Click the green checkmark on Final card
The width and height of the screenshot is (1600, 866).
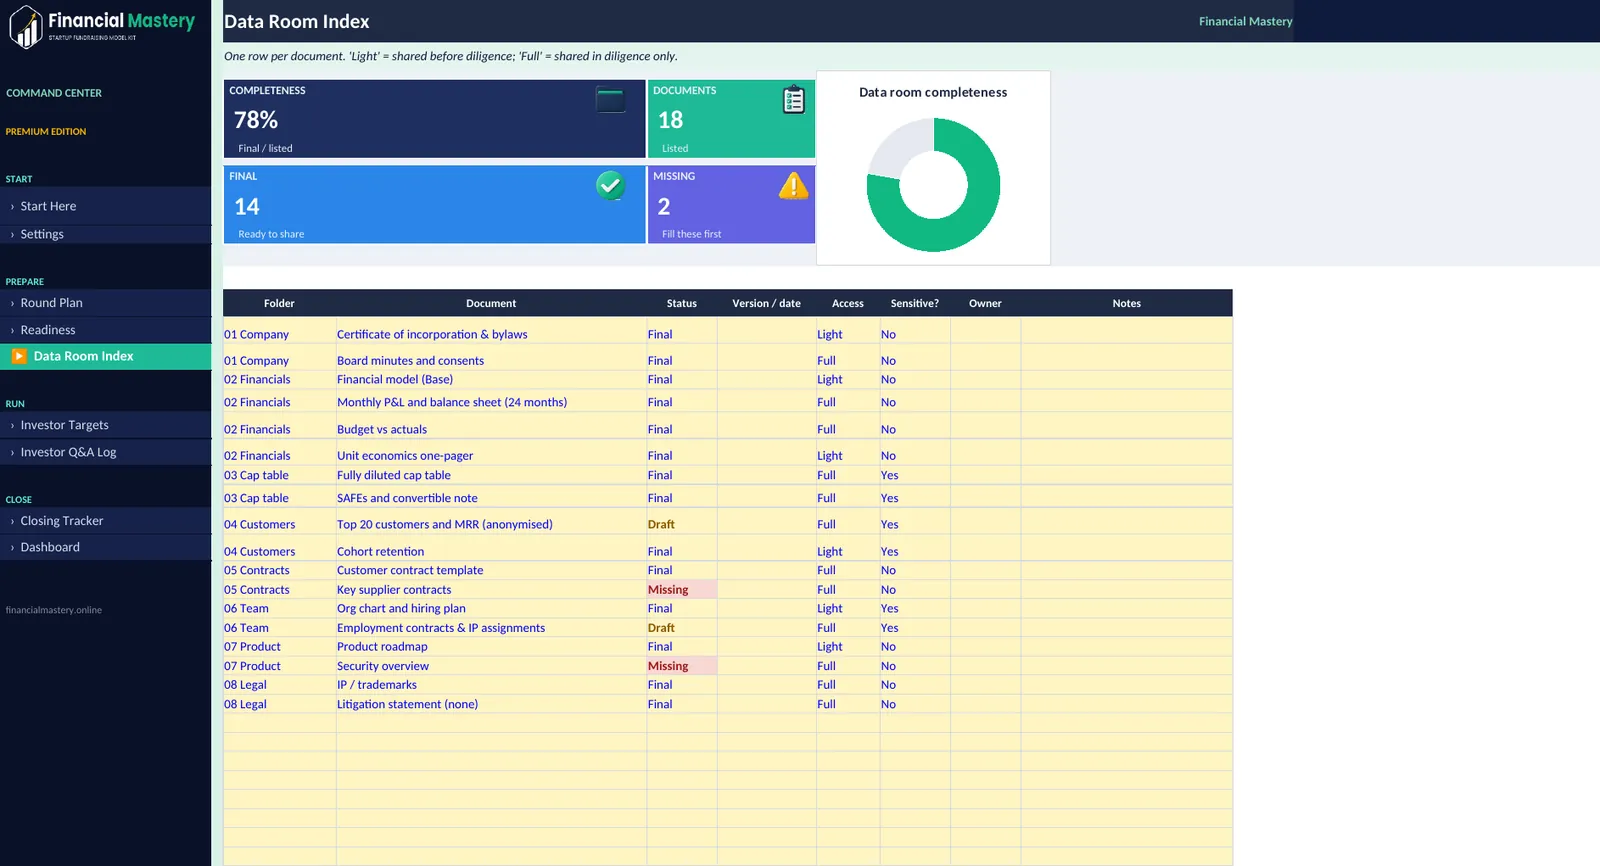(610, 185)
